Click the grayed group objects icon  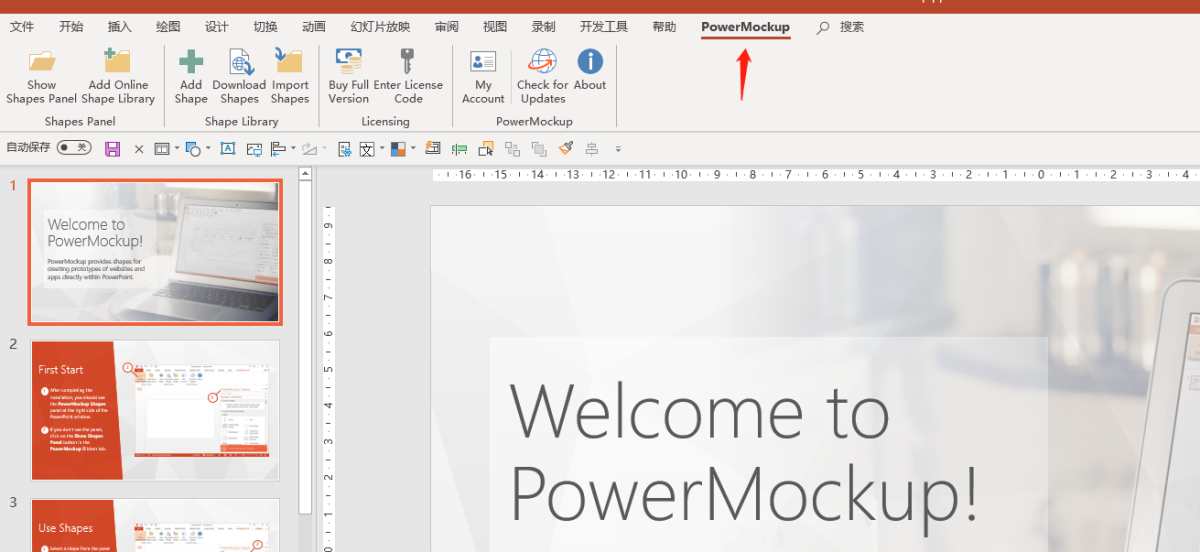(513, 149)
